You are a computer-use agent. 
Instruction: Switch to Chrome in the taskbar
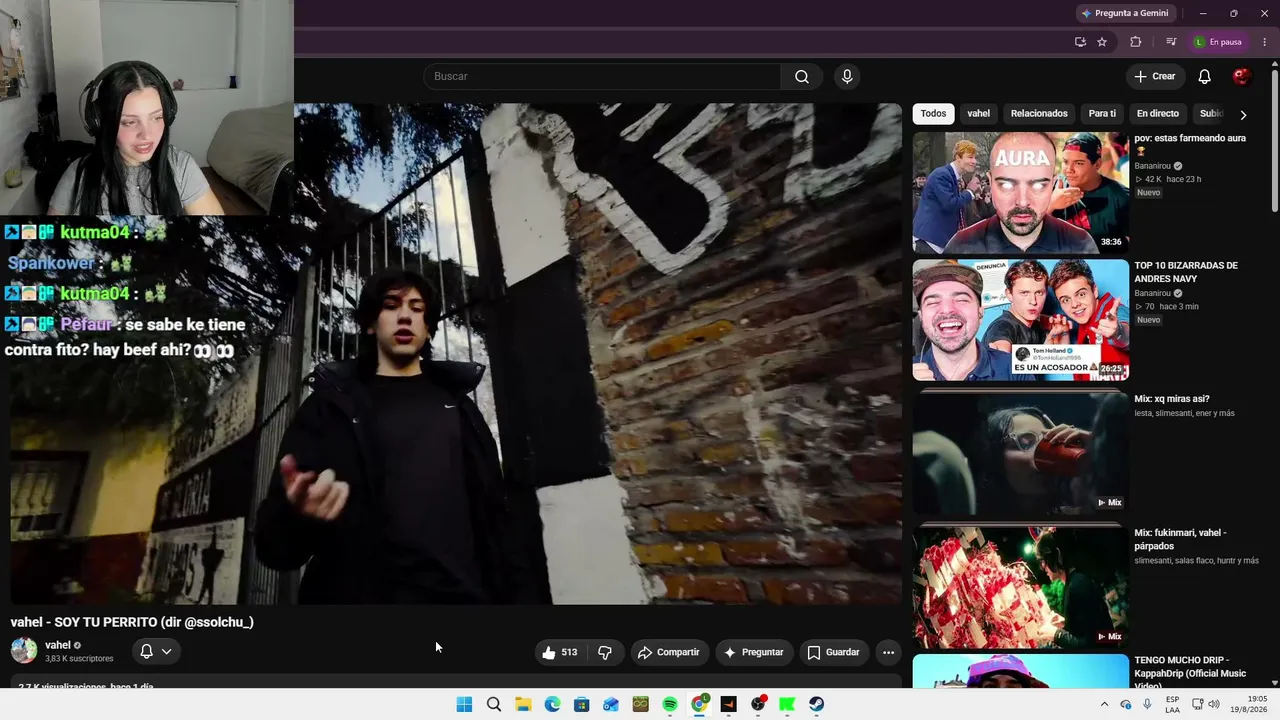699,704
